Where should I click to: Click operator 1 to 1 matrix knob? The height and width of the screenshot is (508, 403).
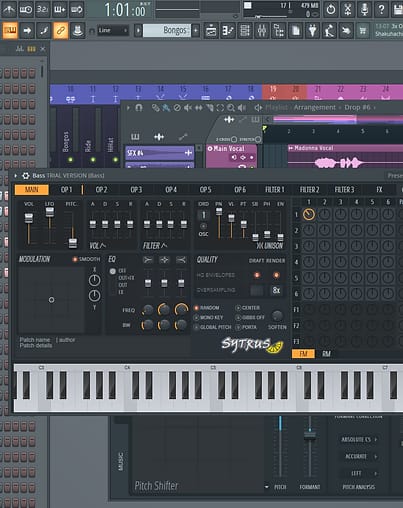309,214
